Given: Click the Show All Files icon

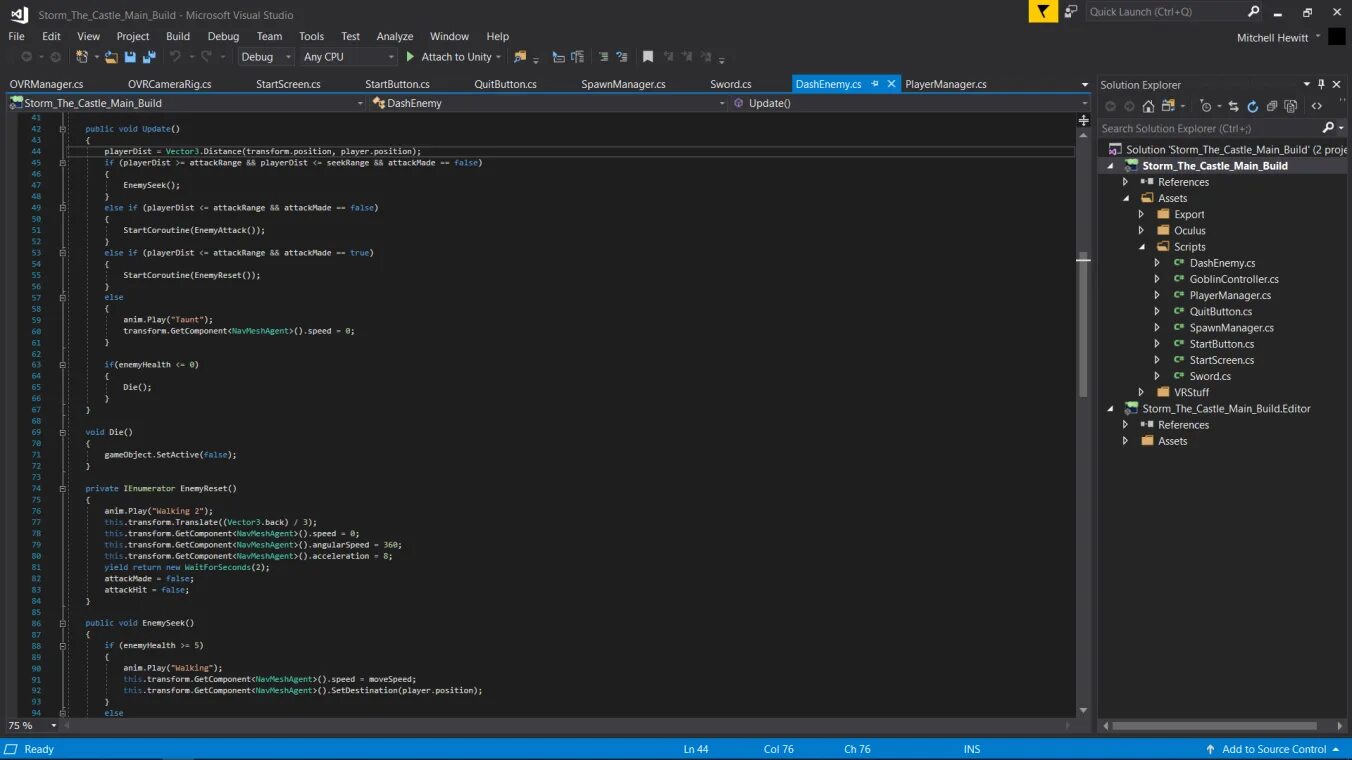Looking at the screenshot, I should point(1290,106).
